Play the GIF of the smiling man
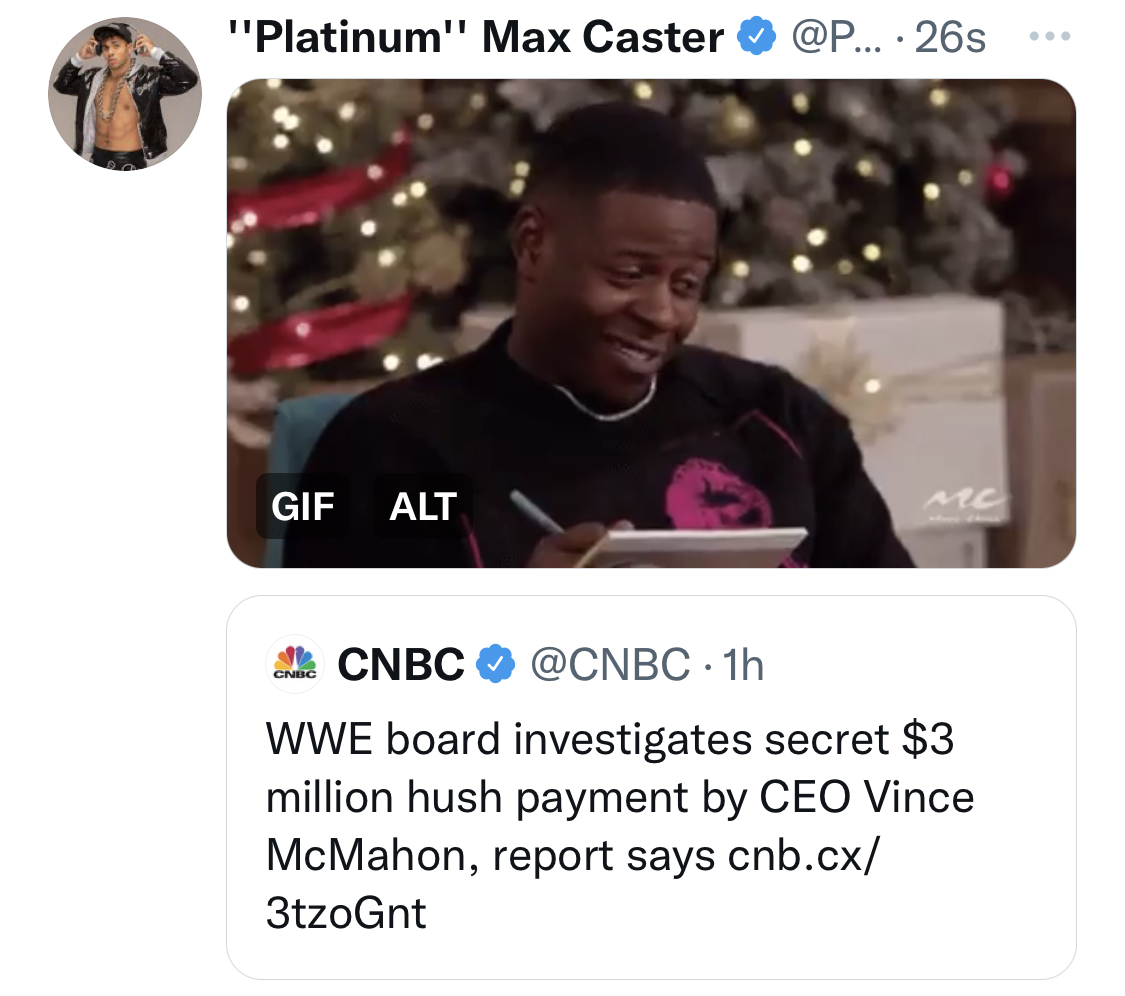 pos(651,323)
